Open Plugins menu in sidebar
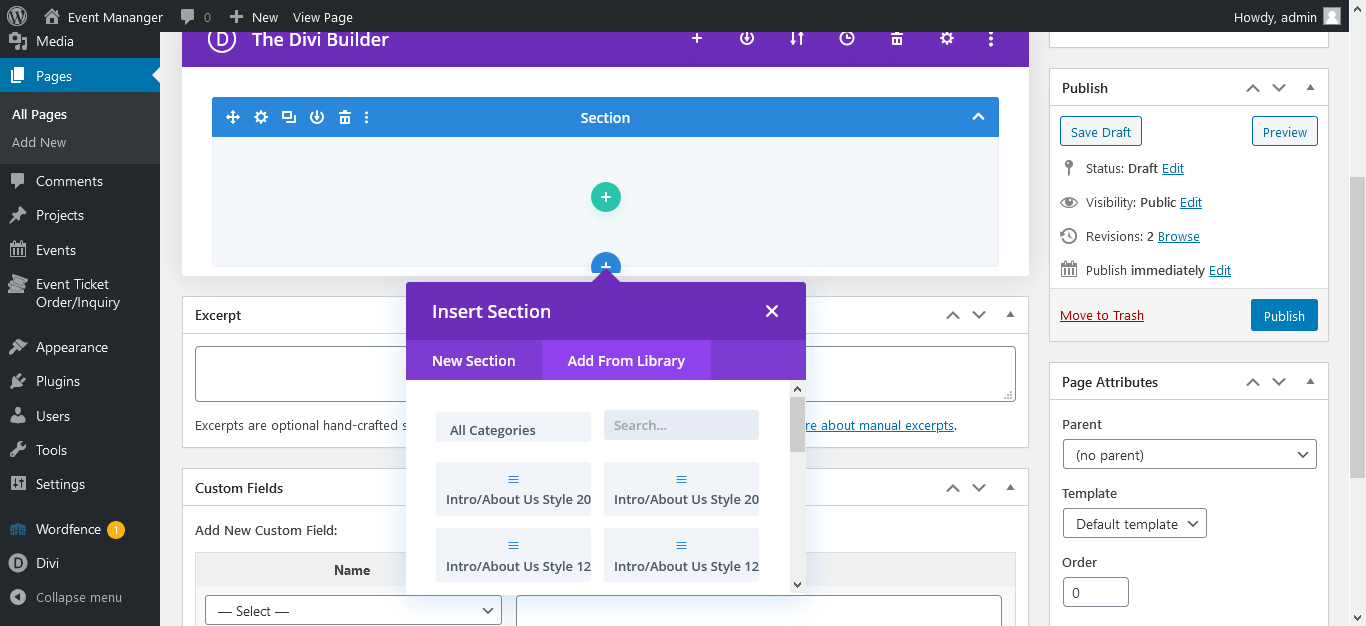1366x626 pixels. (x=80, y=381)
